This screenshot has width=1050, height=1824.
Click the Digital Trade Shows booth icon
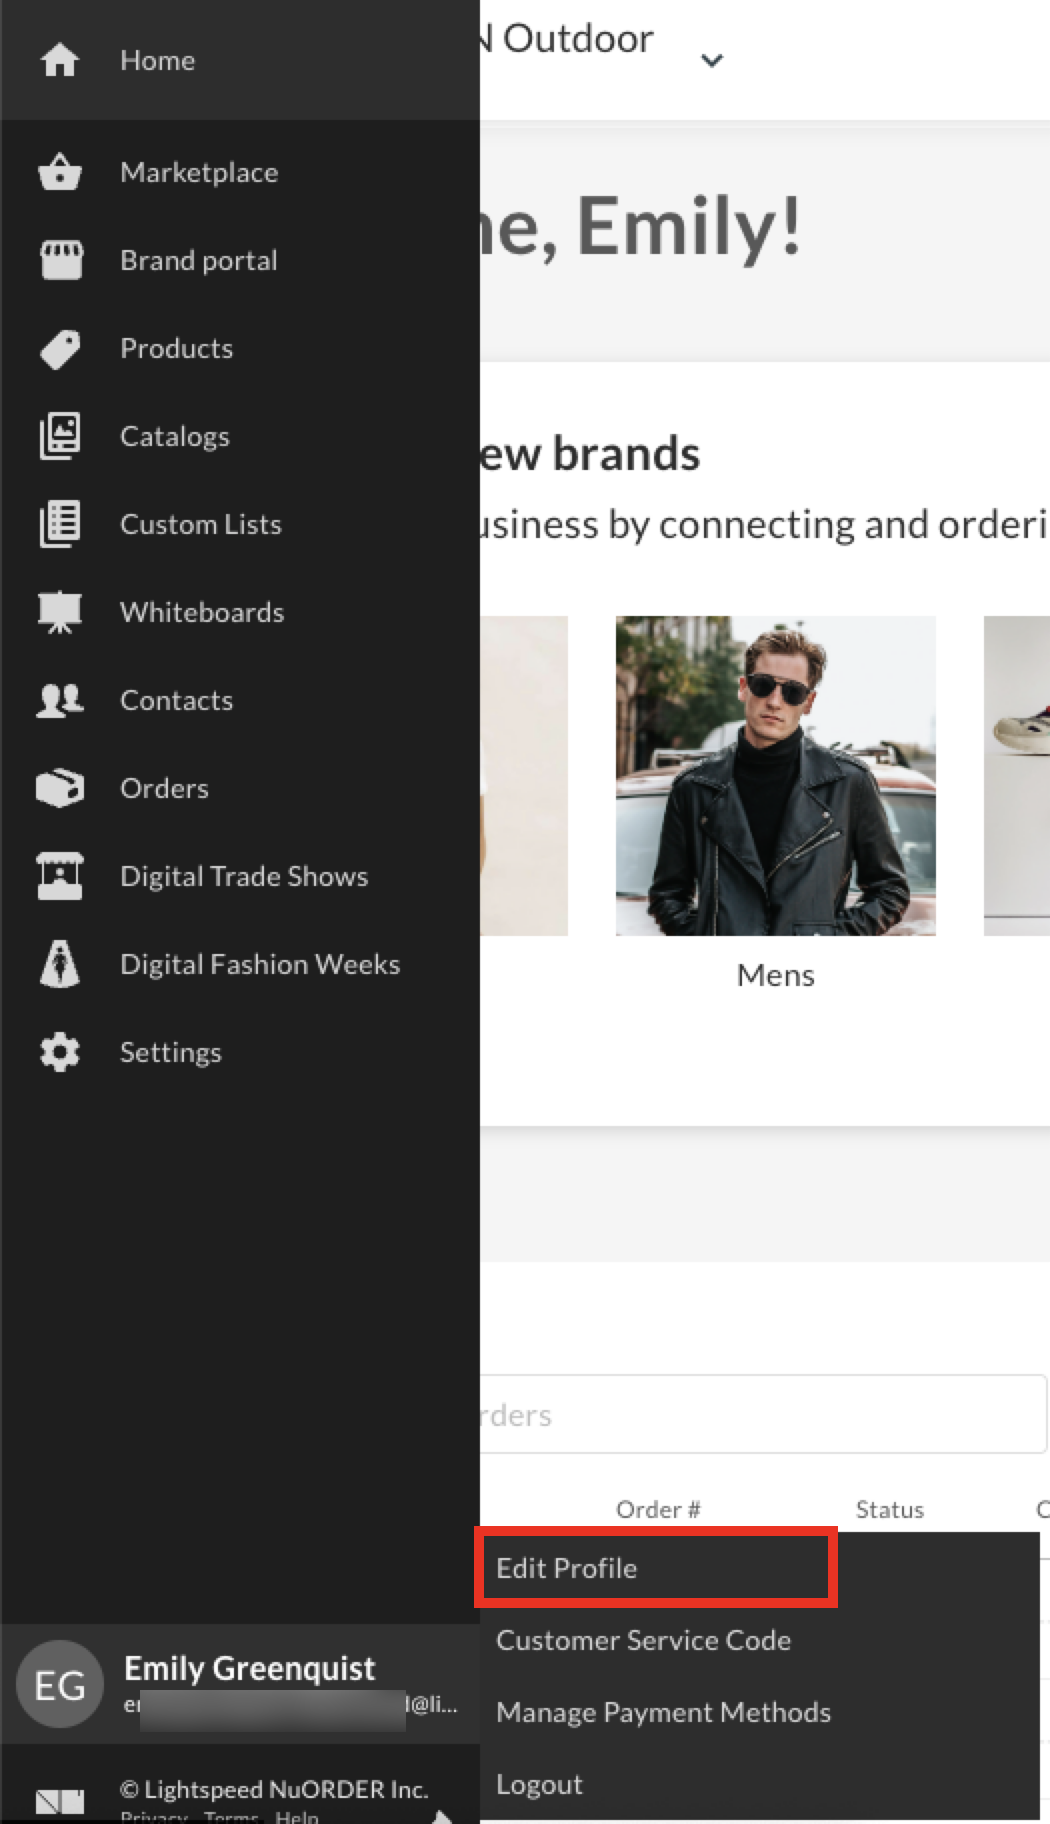tap(60, 876)
